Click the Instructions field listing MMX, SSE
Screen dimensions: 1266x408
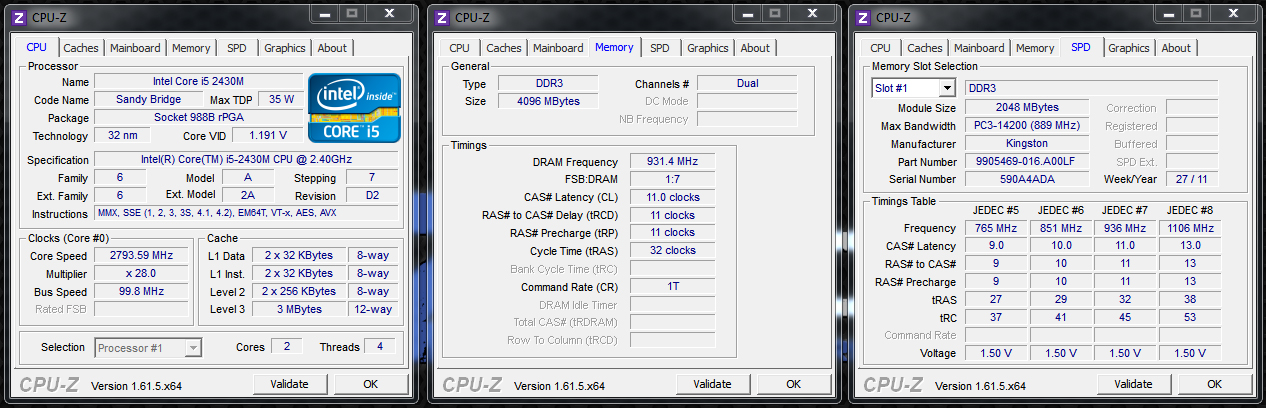click(246, 214)
